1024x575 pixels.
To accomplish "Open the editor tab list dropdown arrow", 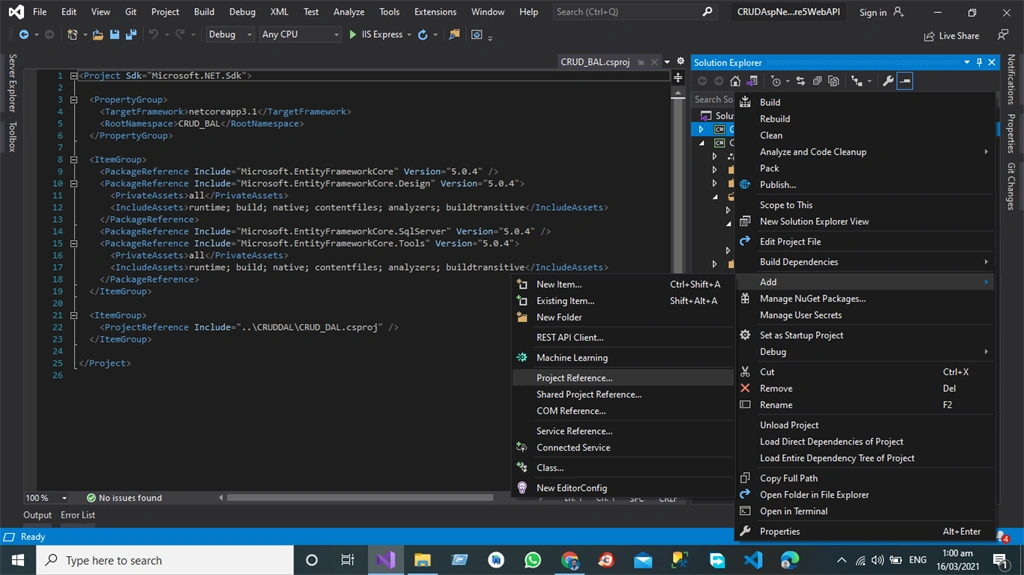I will tap(667, 61).
